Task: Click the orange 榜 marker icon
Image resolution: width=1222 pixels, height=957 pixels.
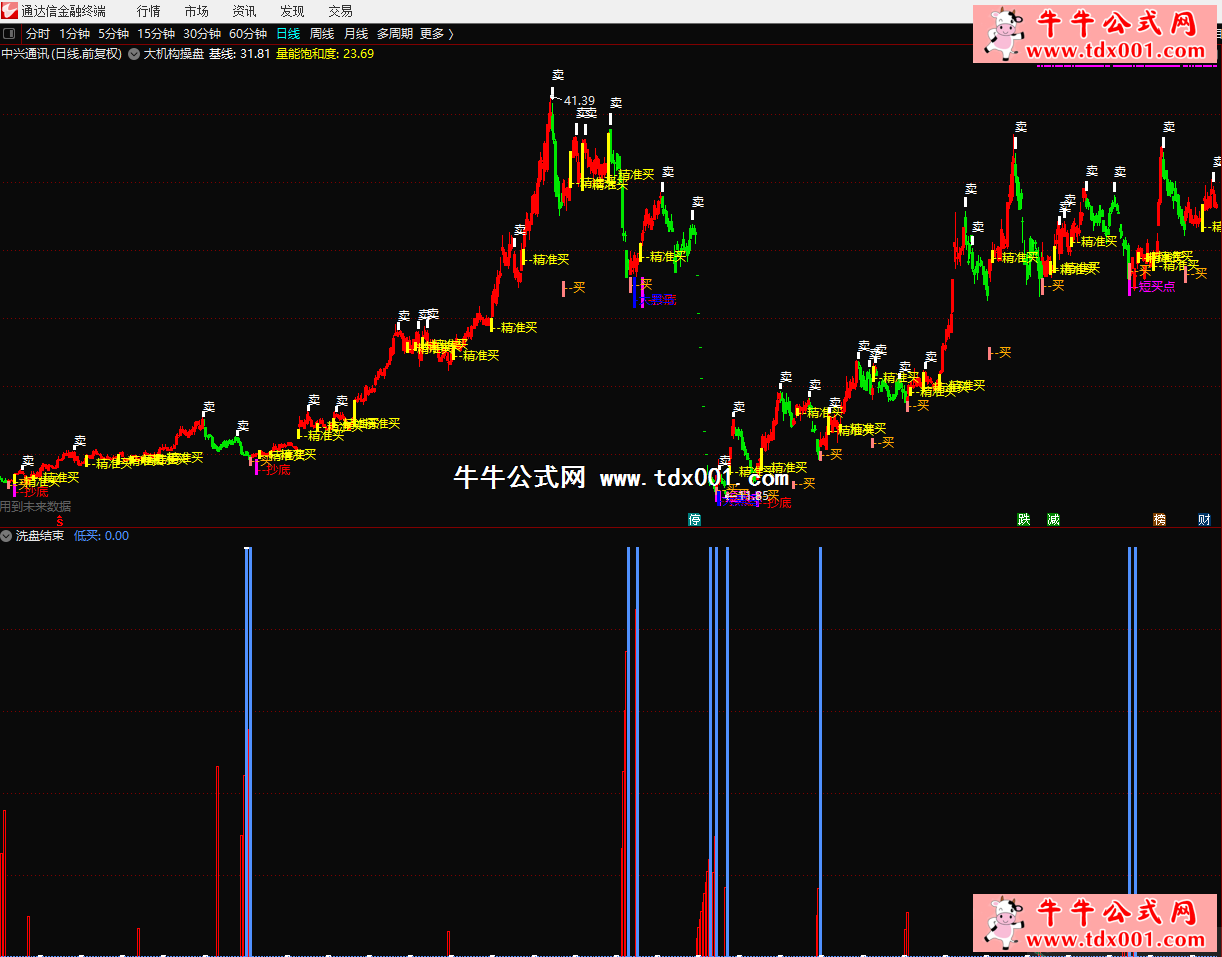Action: 1159,520
